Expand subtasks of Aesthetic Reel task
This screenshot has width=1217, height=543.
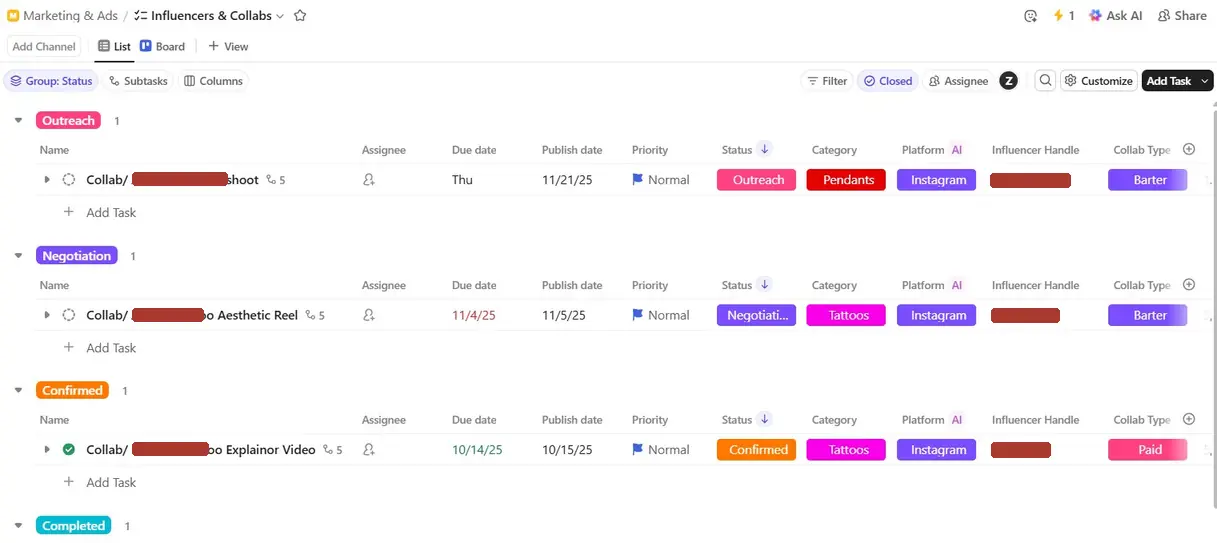coord(47,315)
